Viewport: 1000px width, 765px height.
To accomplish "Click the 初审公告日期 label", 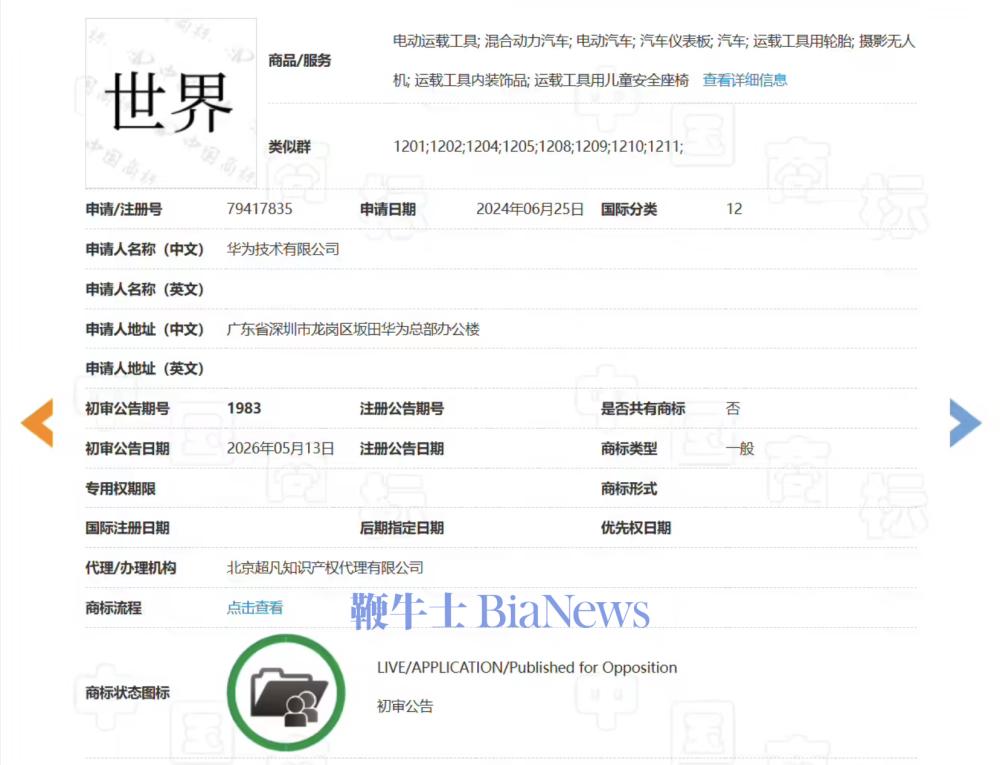I will (x=128, y=449).
